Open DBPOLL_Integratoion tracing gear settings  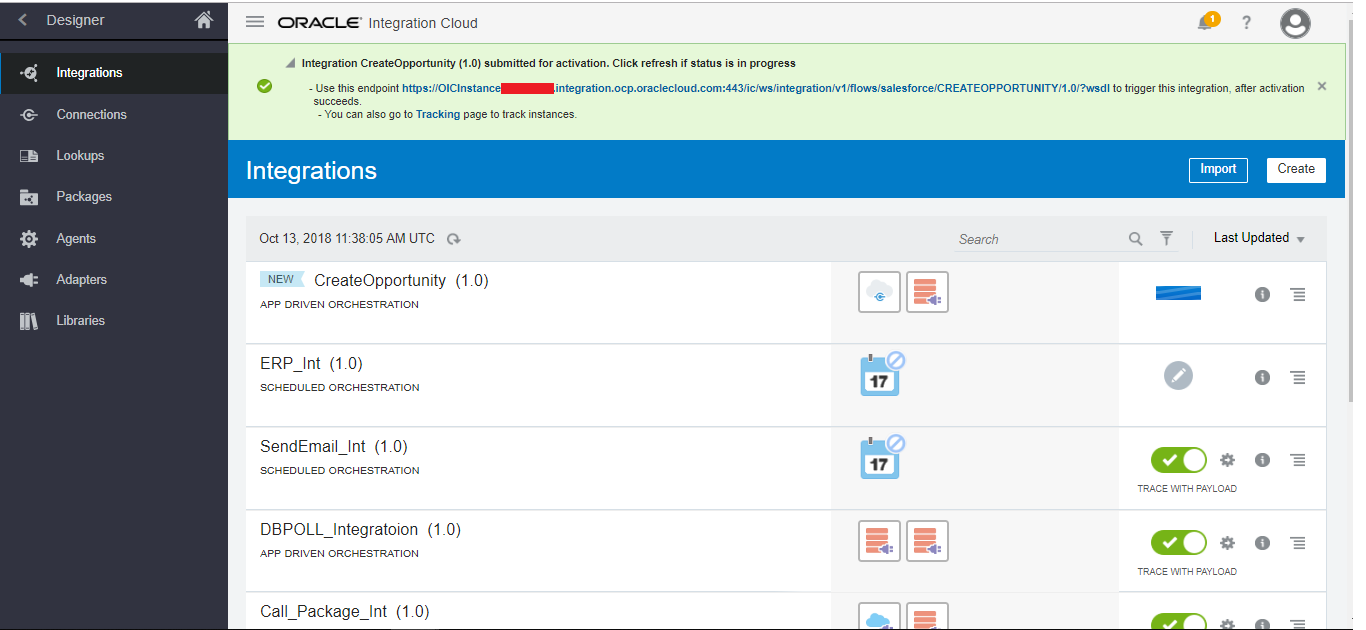[x=1228, y=543]
